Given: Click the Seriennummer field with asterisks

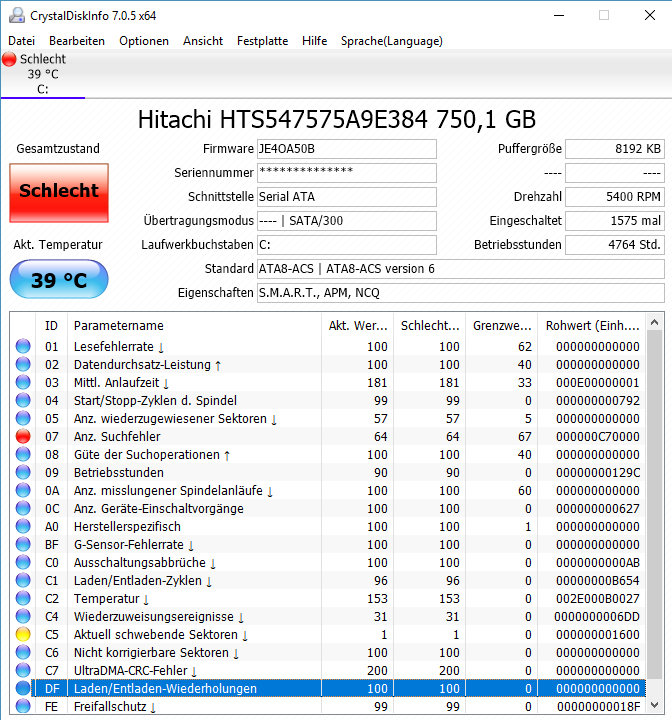Looking at the screenshot, I should (347, 173).
